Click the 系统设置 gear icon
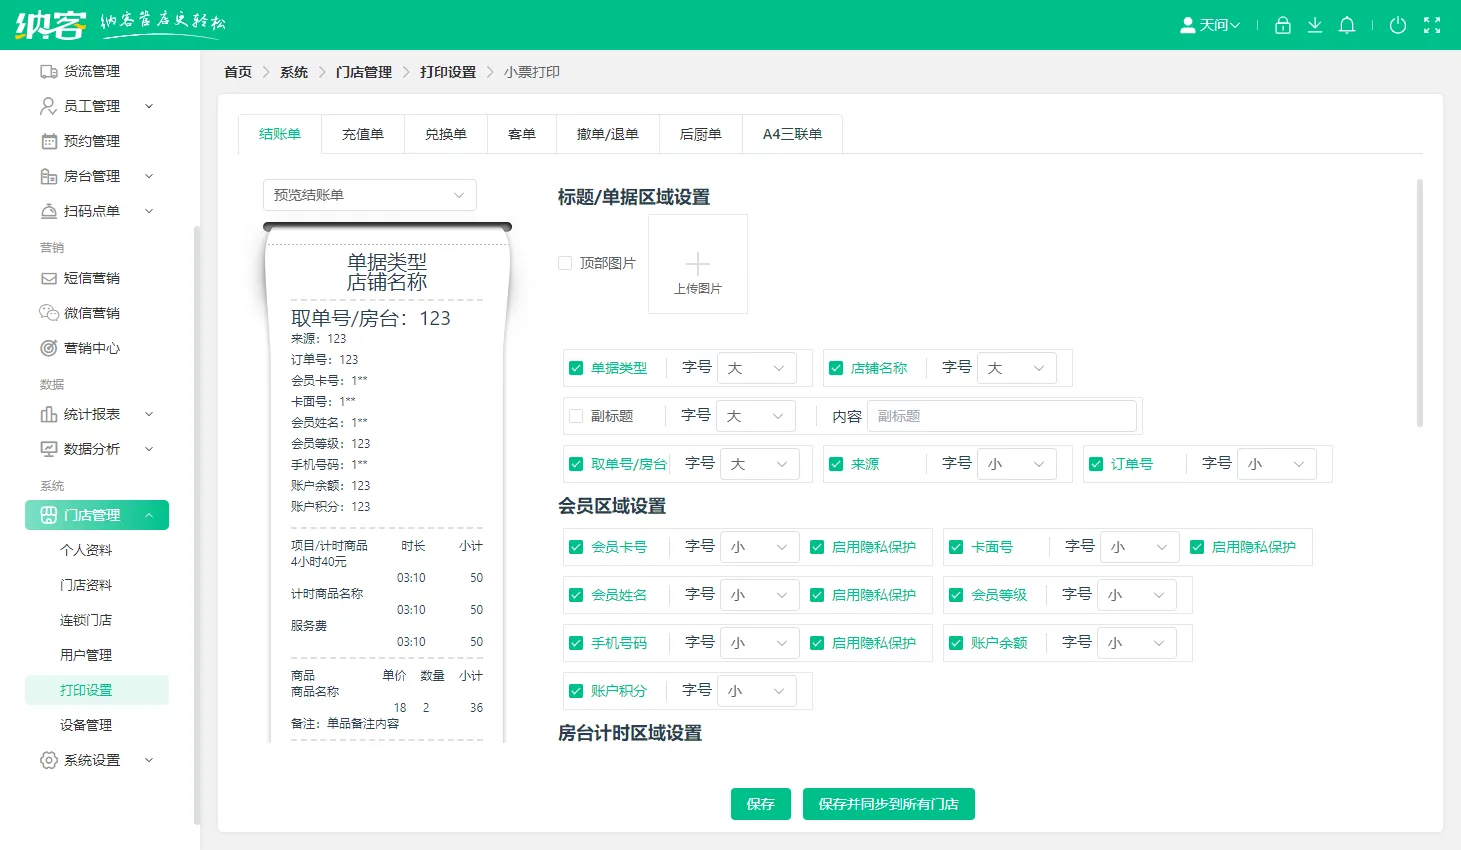The width and height of the screenshot is (1461, 850). (x=48, y=760)
